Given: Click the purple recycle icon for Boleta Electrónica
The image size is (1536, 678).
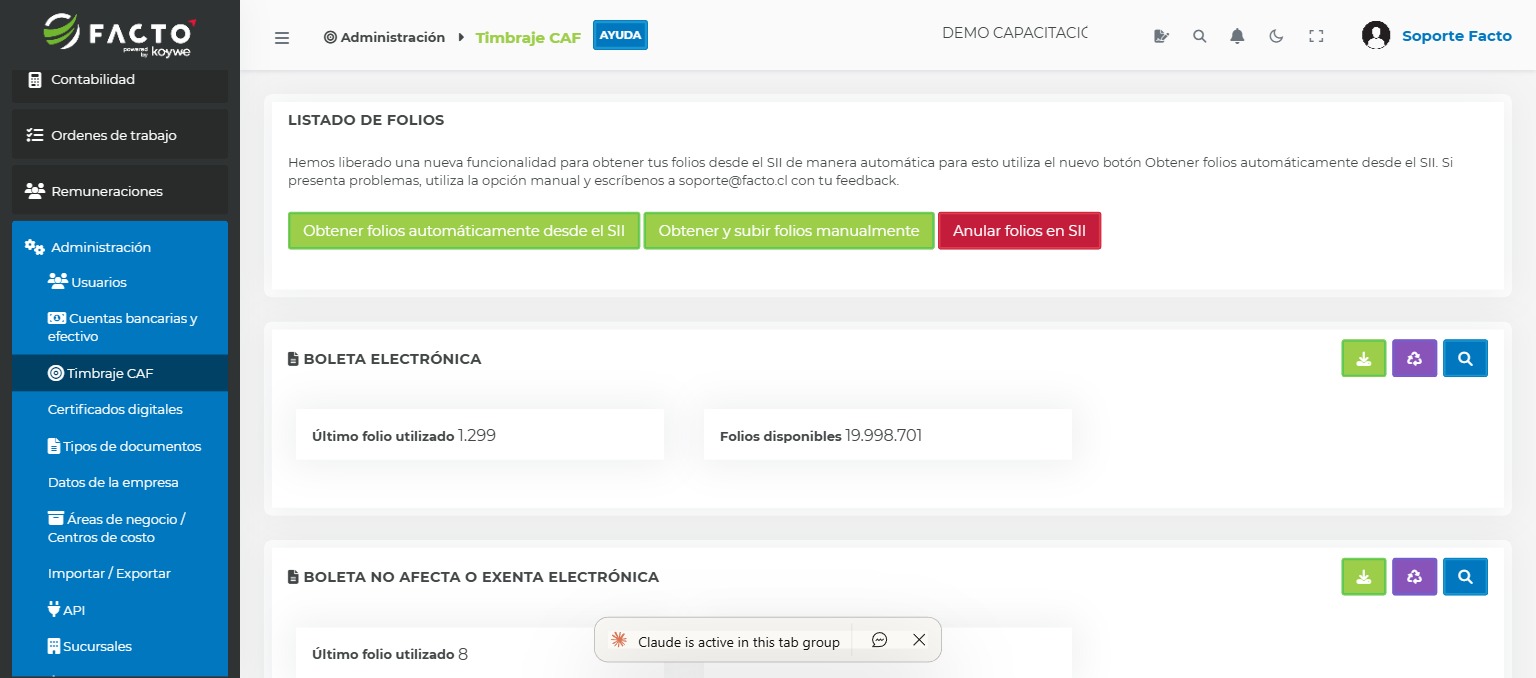Looking at the screenshot, I should [1414, 358].
